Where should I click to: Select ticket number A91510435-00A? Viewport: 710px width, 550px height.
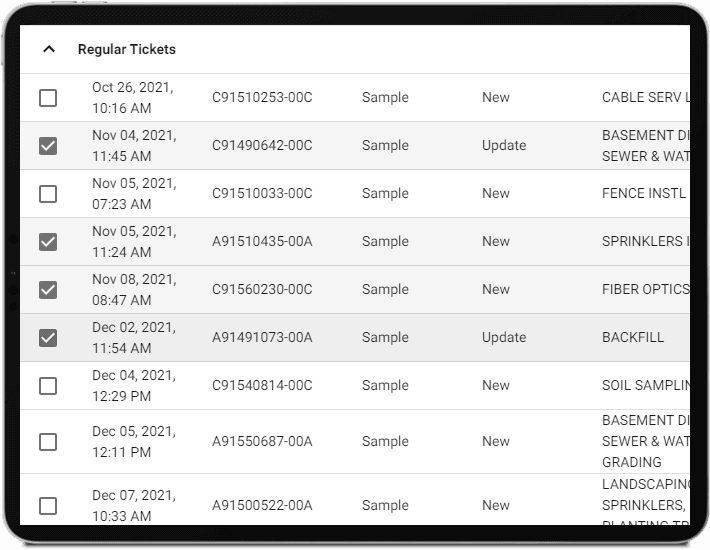click(x=262, y=241)
